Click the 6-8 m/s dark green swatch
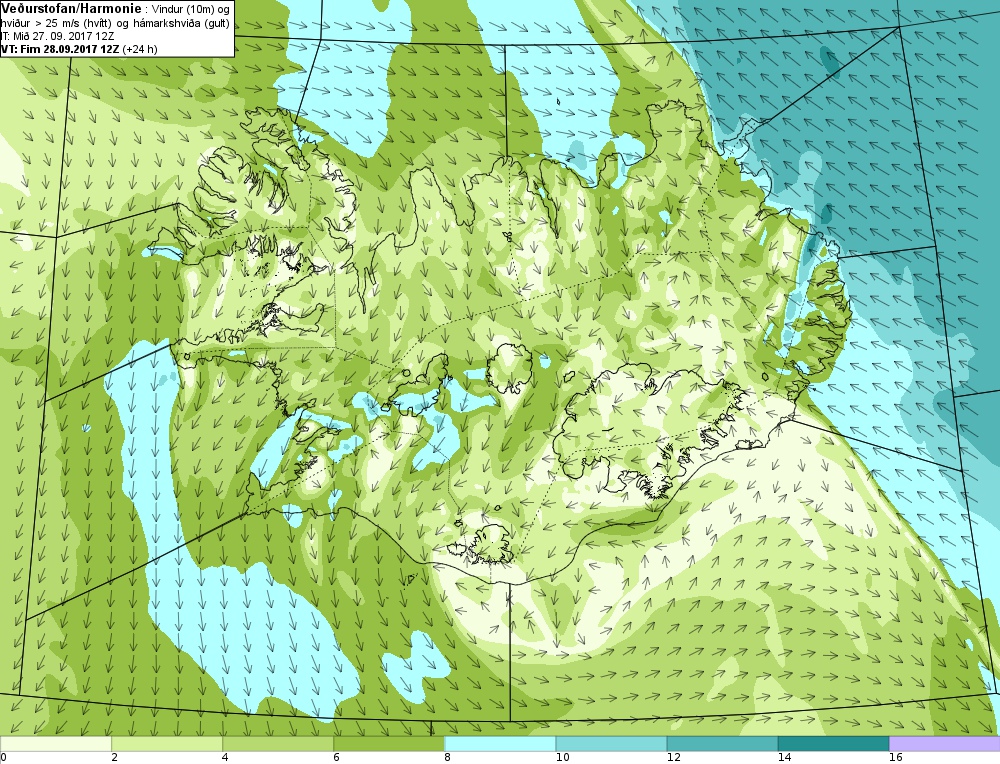 [x=388, y=744]
